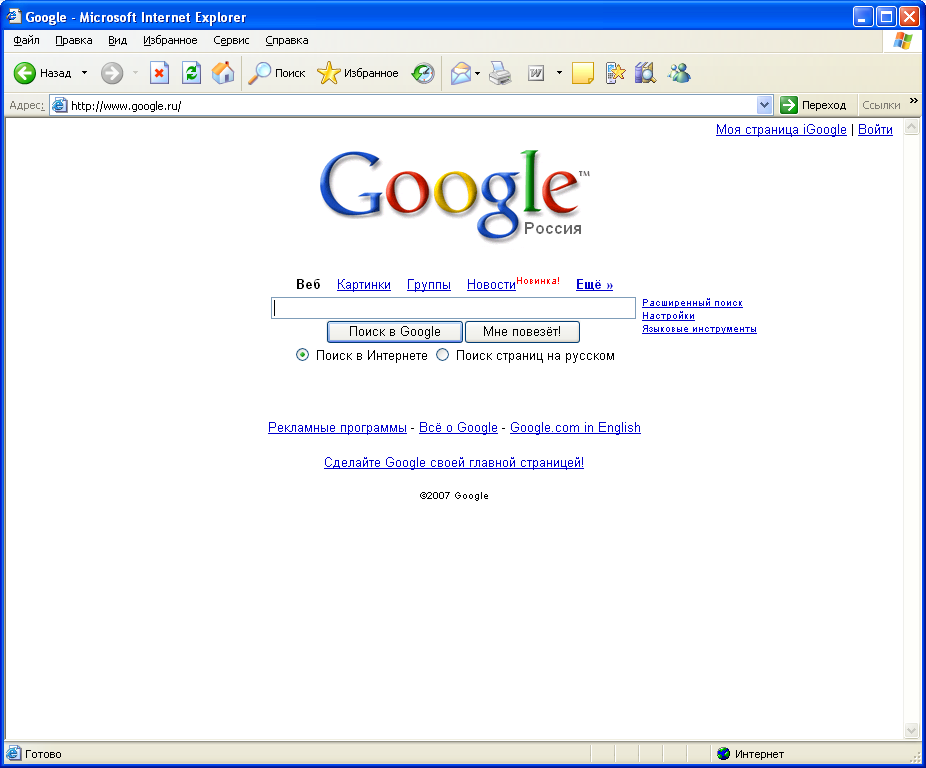Open Группы search link

click(x=429, y=285)
